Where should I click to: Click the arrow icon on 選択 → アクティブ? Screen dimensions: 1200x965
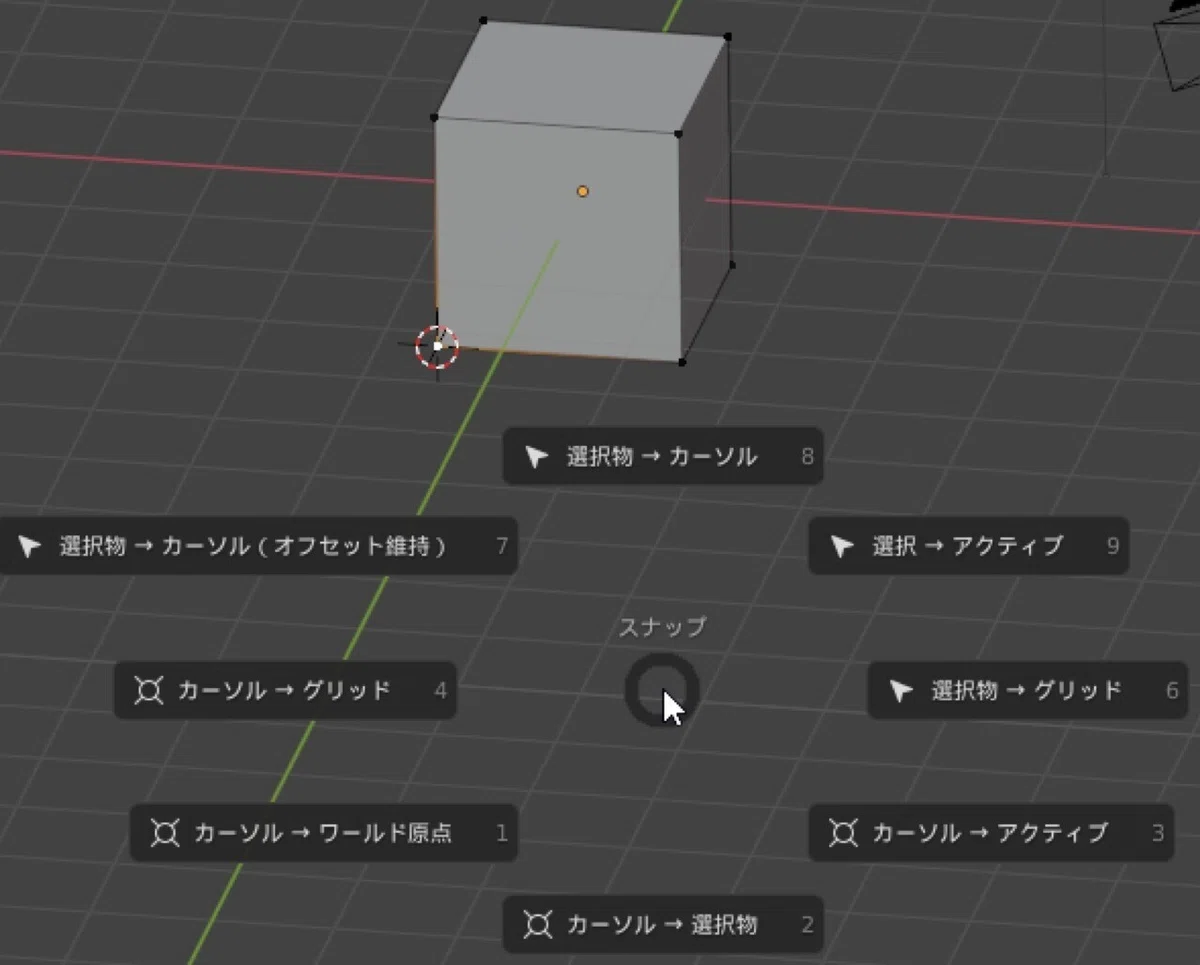843,546
